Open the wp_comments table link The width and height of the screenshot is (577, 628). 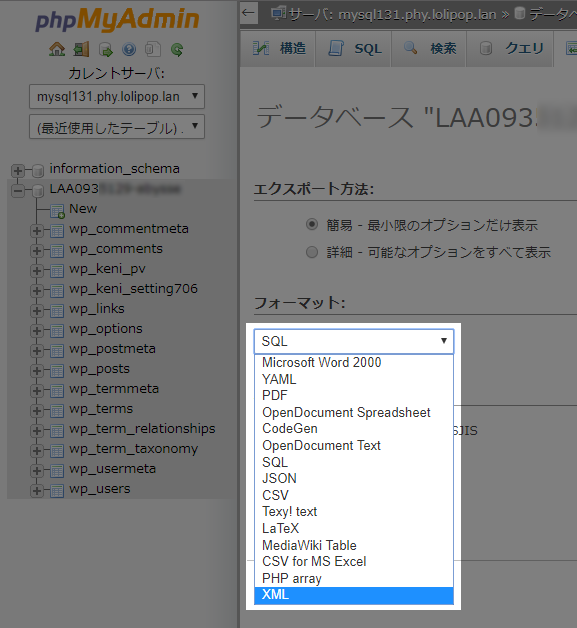[116, 249]
